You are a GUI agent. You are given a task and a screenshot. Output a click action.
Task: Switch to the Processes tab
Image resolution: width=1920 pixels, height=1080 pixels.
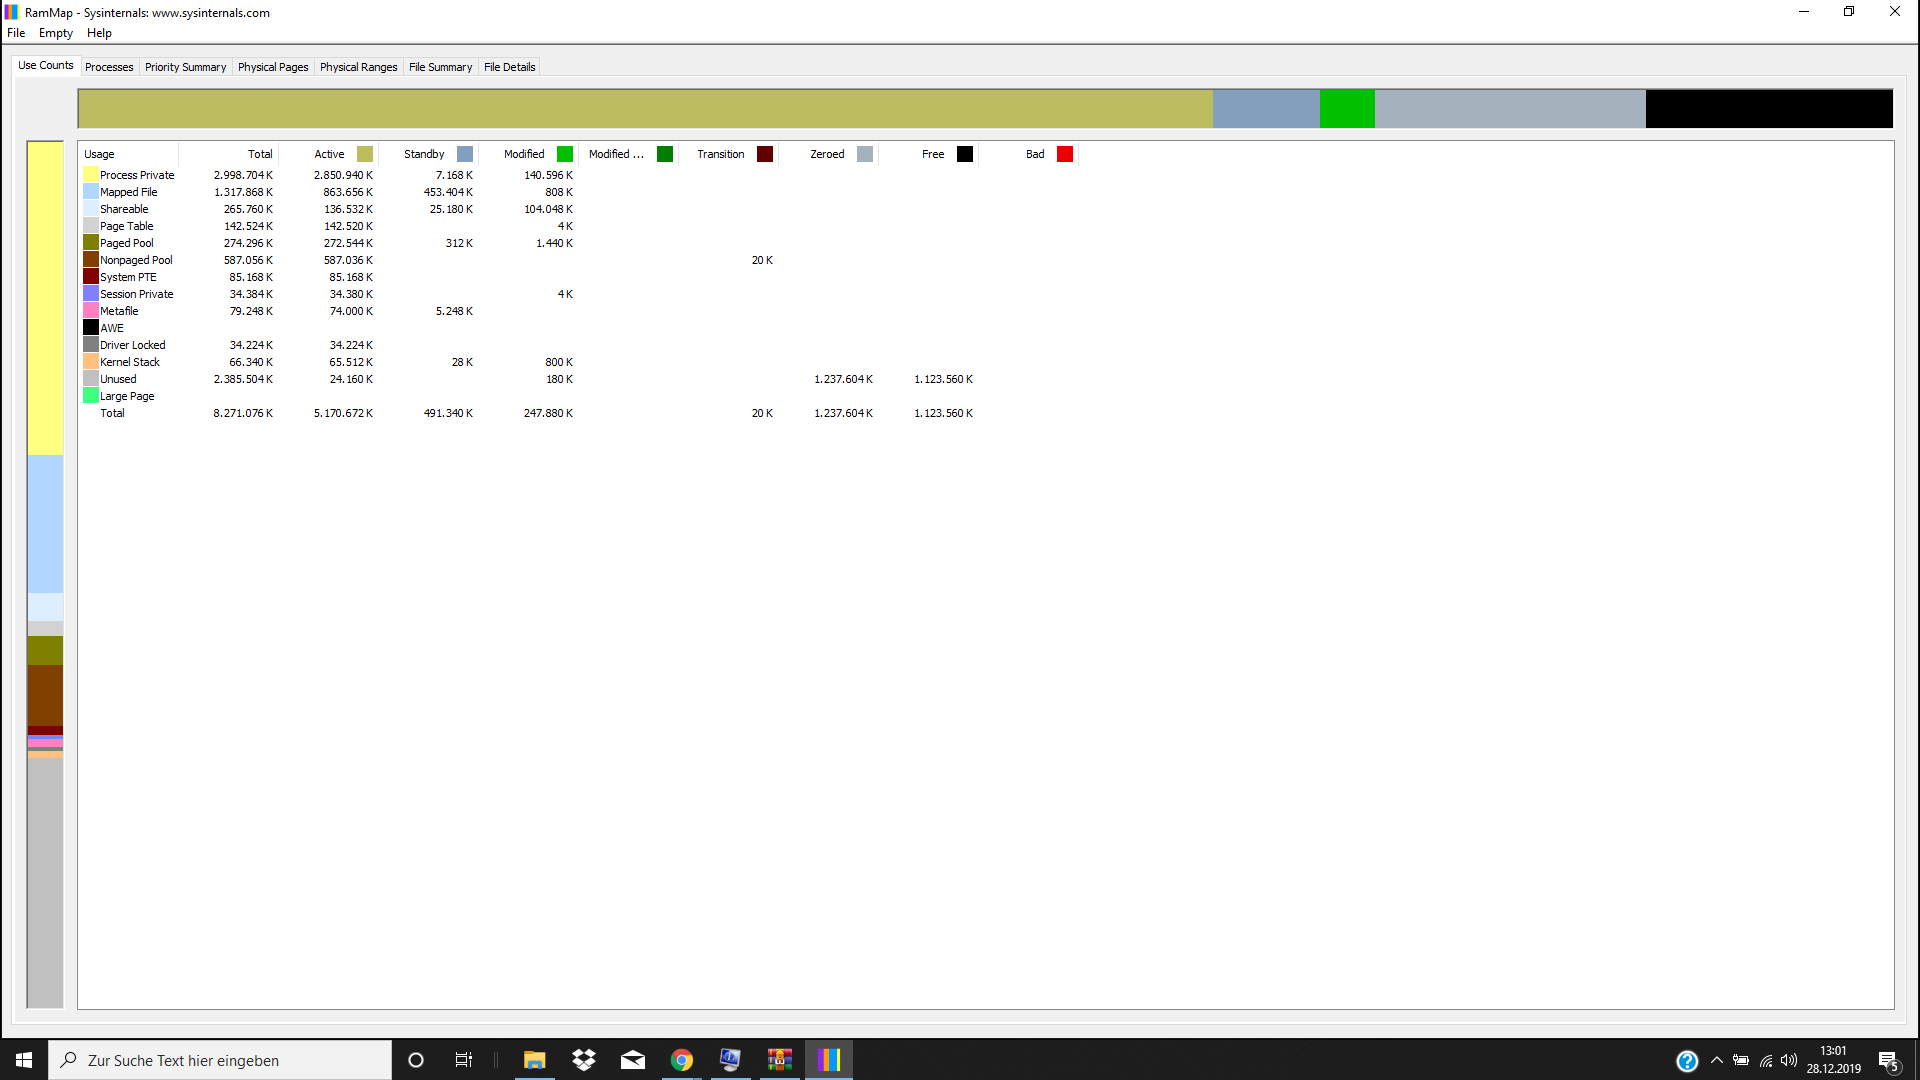pyautogui.click(x=109, y=67)
